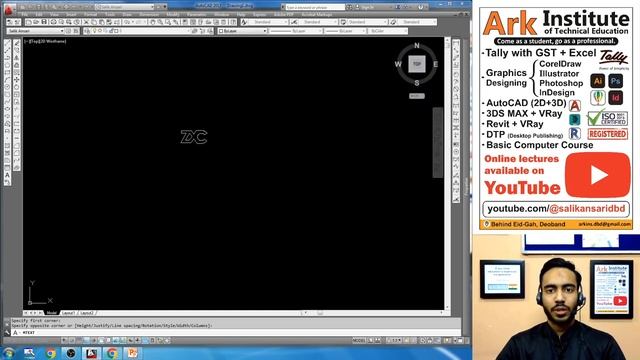Open the Dimension Style dropdown
Viewport: 640px width, 360px height.
[318, 22]
